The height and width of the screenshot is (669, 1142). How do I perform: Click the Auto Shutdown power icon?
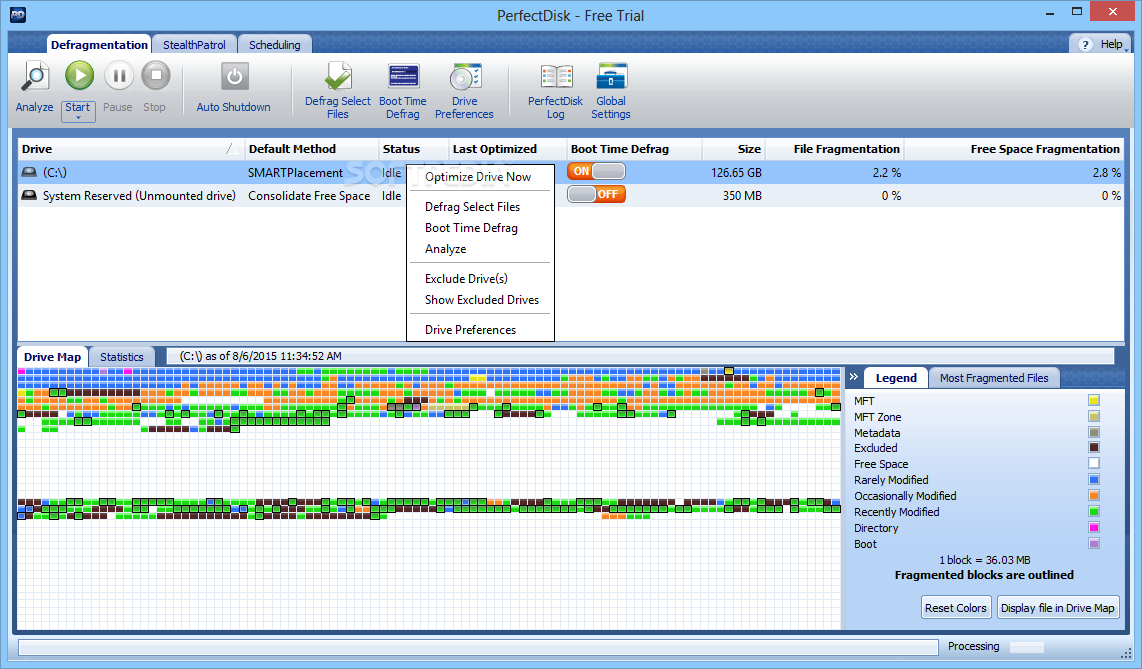(234, 76)
